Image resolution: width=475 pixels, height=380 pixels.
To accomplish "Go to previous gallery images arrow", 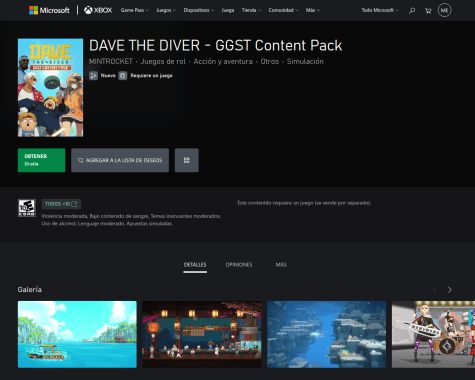I will point(435,290).
